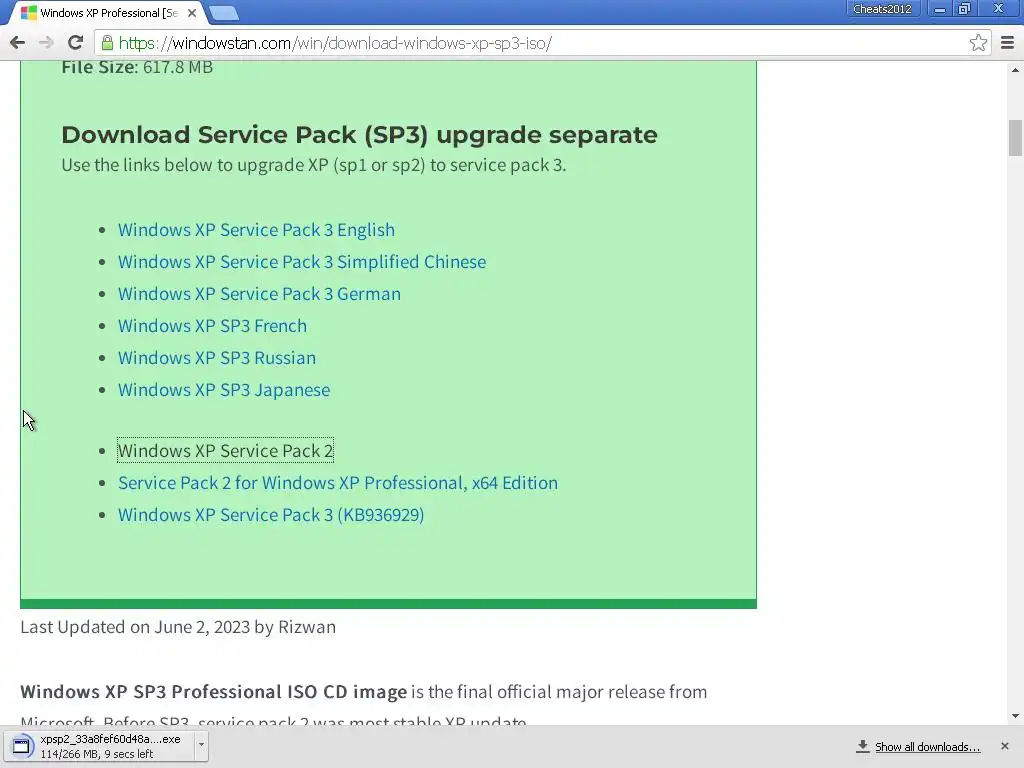Close the downloads bar
This screenshot has width=1024, height=768.
[1004, 746]
